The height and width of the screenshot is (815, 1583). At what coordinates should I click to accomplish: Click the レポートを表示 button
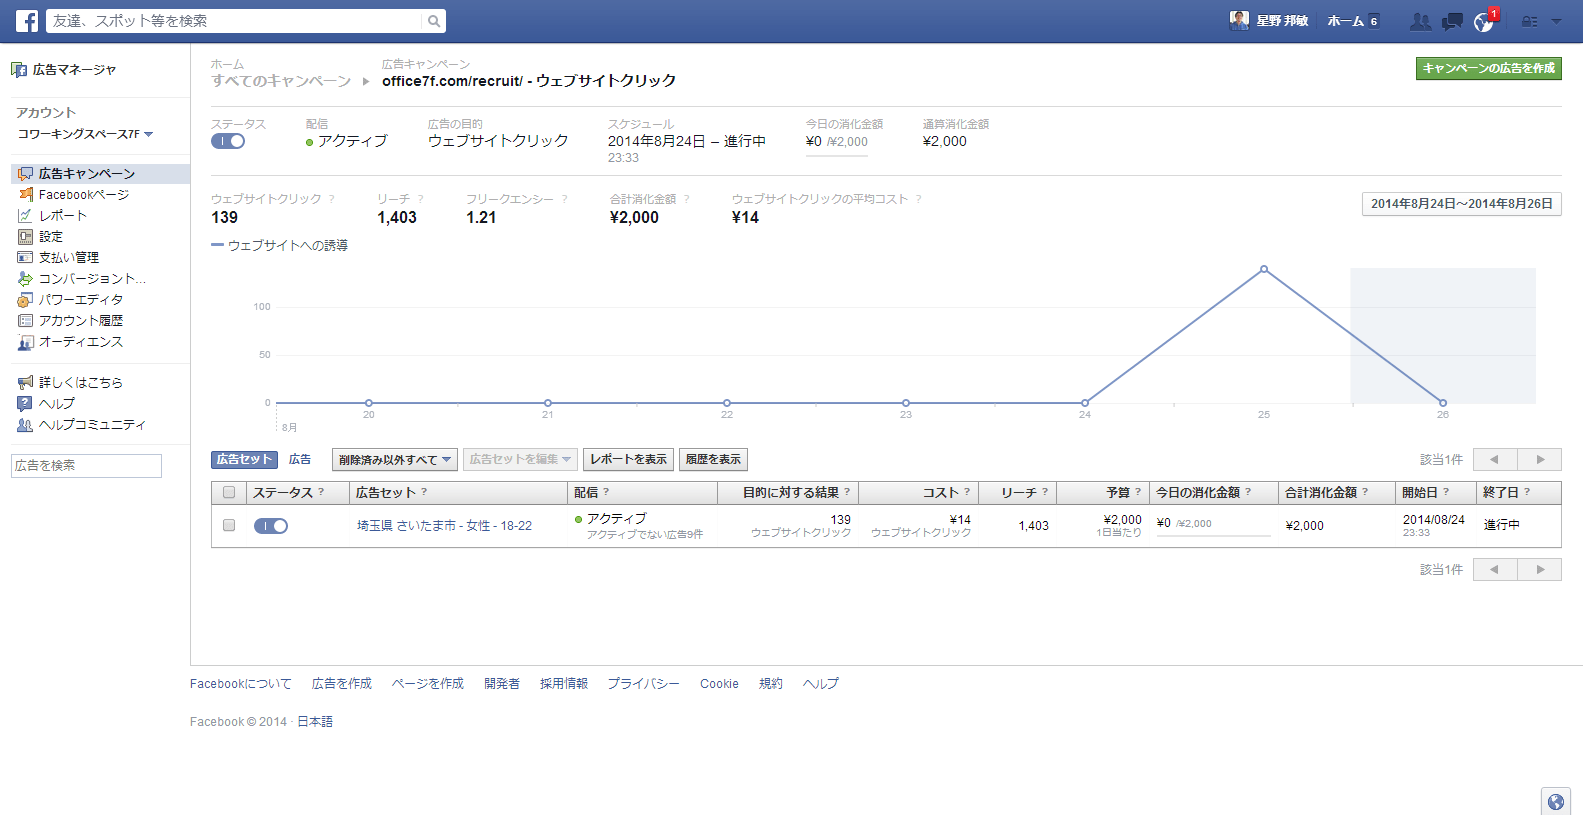click(628, 460)
